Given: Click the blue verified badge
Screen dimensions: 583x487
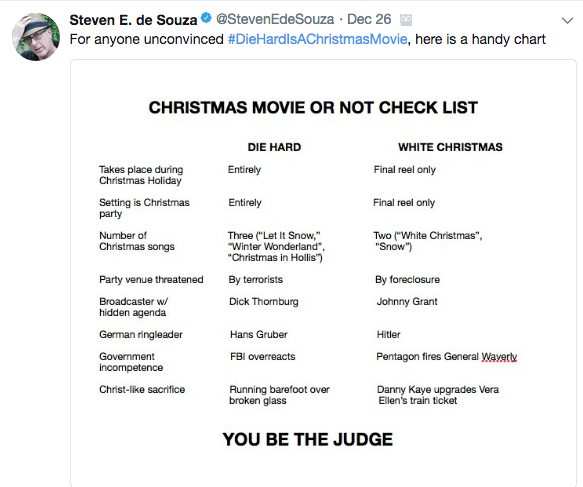Looking at the screenshot, I should (206, 18).
